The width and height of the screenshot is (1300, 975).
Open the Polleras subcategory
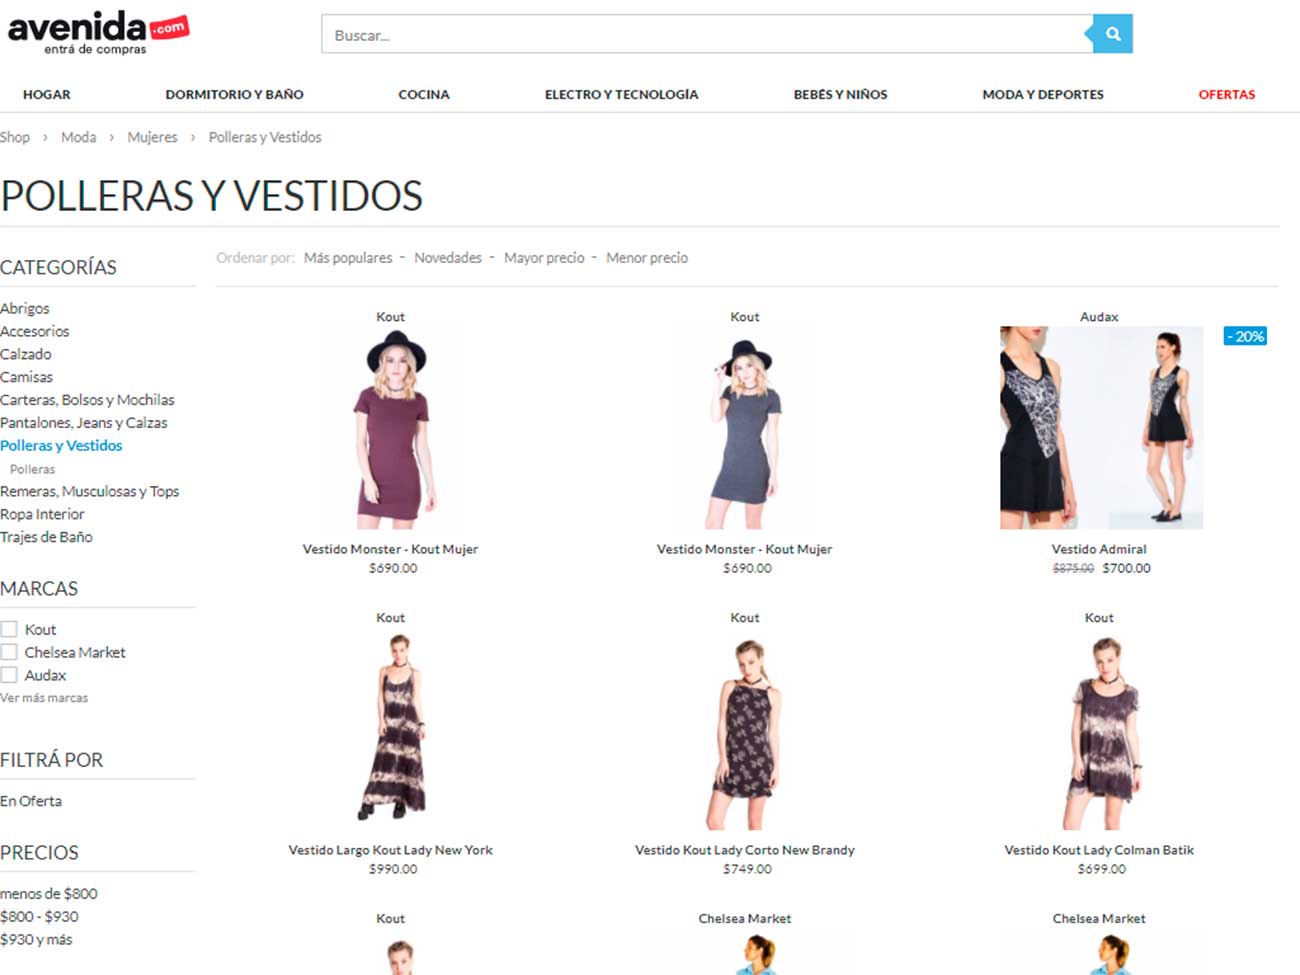pos(33,469)
